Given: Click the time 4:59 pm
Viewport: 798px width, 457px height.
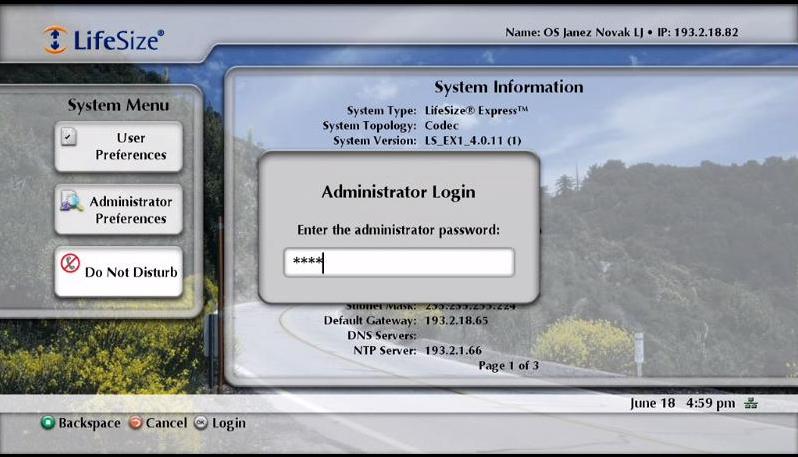Looking at the screenshot, I should pyautogui.click(x=710, y=404).
